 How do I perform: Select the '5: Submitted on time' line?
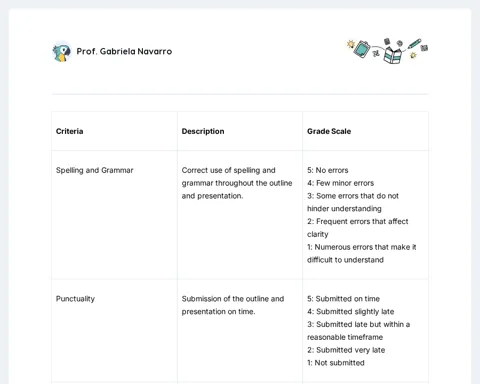tap(344, 299)
